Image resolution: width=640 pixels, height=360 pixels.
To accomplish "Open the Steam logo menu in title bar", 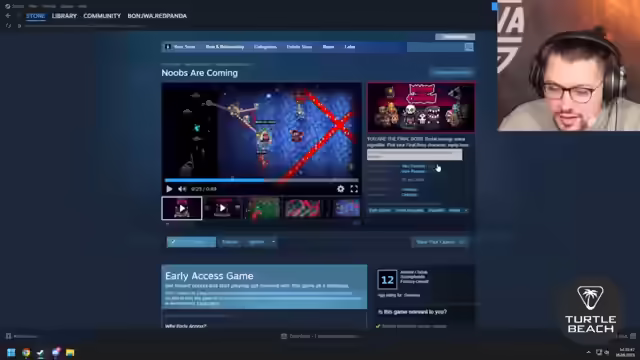I will point(7,6).
